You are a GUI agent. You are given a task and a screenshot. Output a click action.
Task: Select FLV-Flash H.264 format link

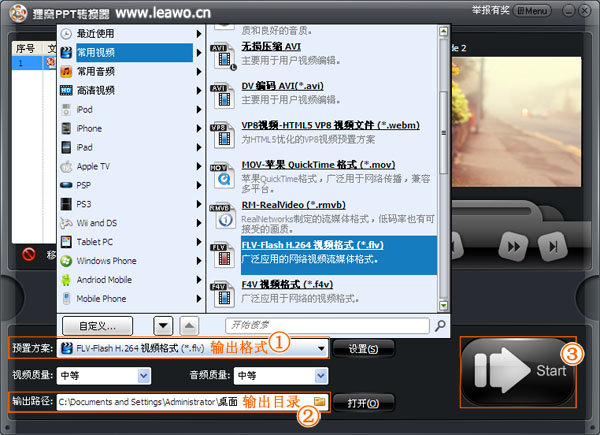(x=313, y=245)
